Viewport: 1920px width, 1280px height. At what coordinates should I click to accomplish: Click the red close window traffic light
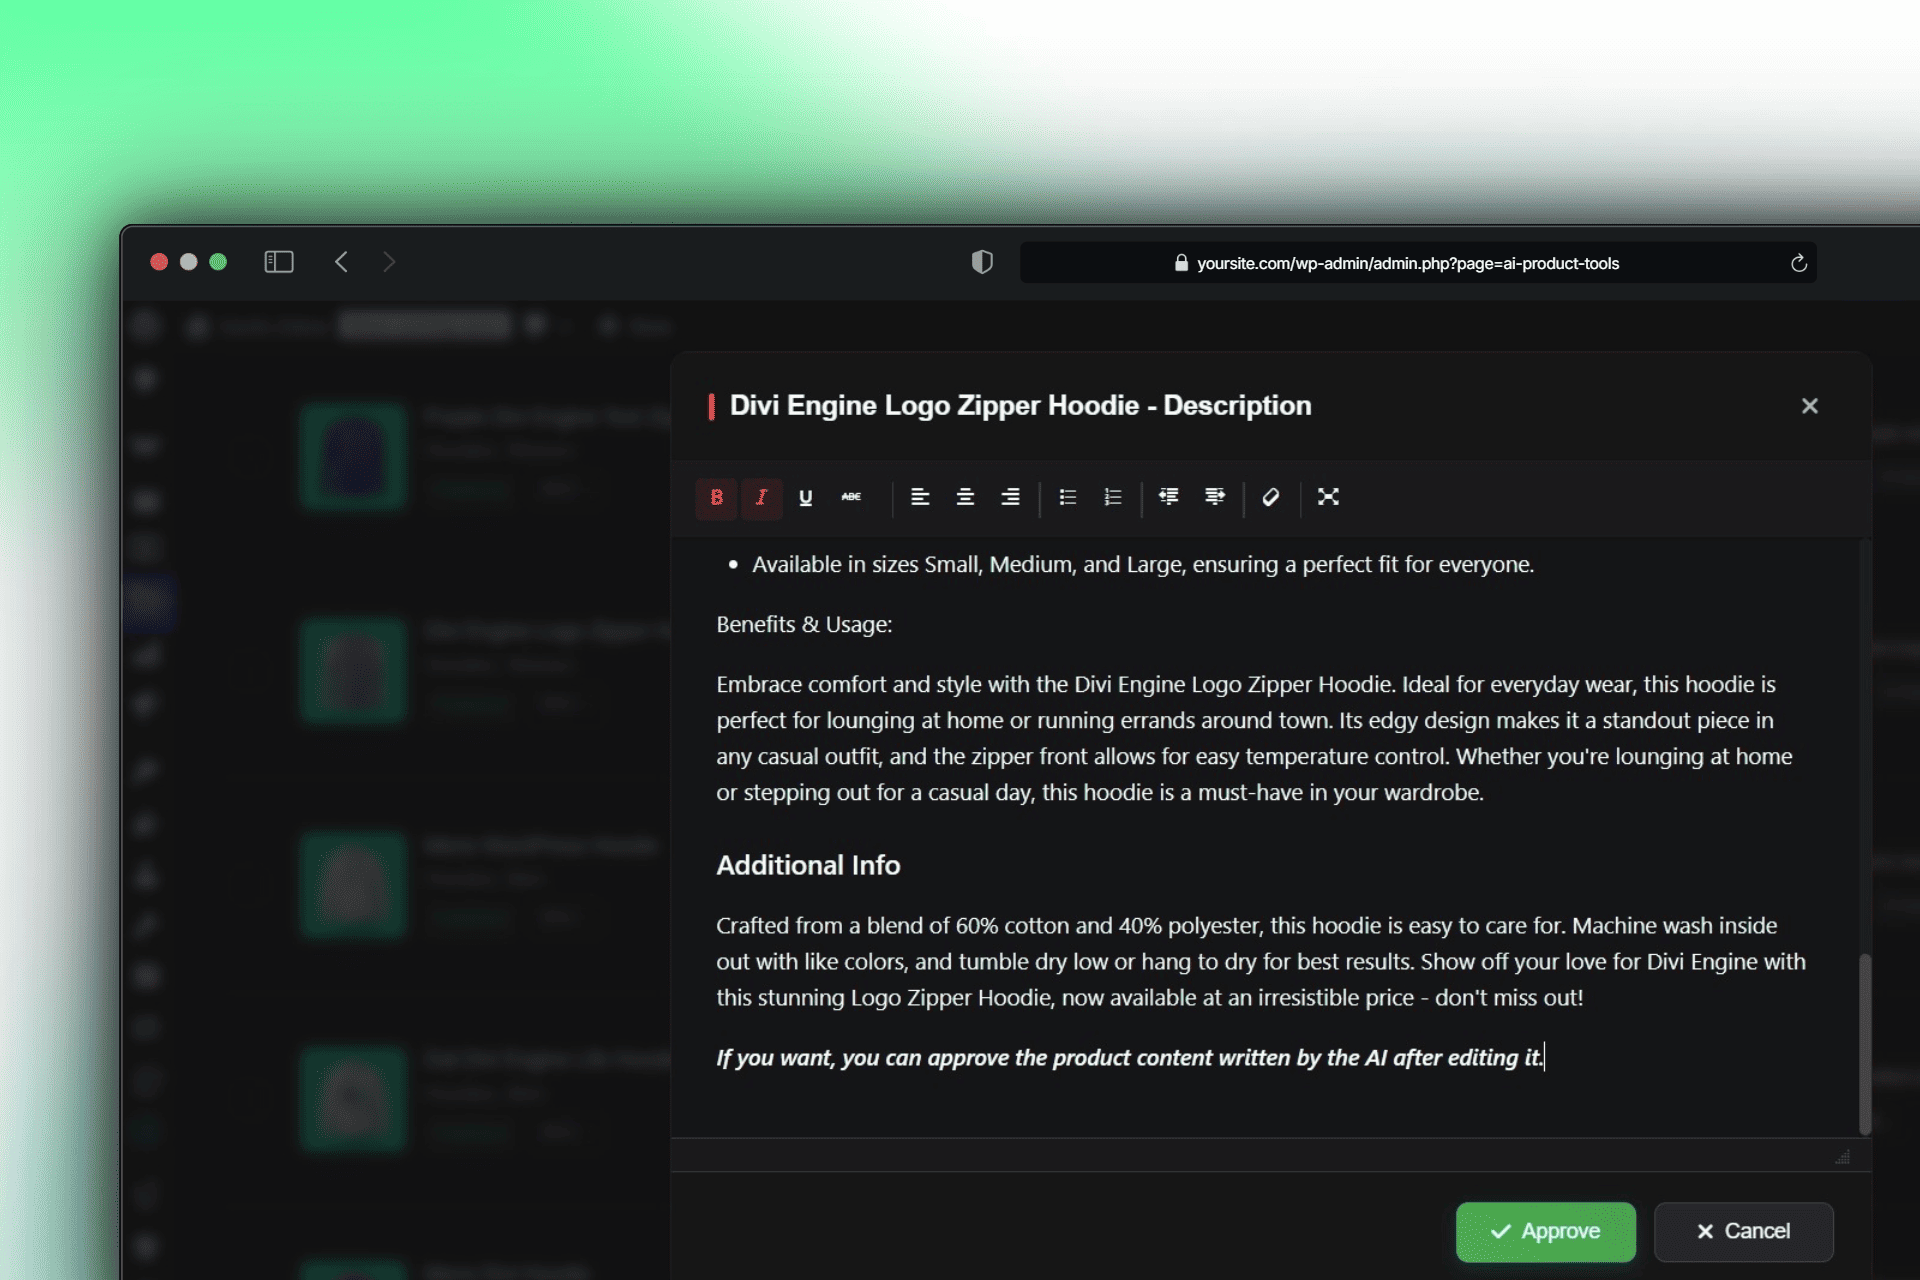click(x=159, y=262)
